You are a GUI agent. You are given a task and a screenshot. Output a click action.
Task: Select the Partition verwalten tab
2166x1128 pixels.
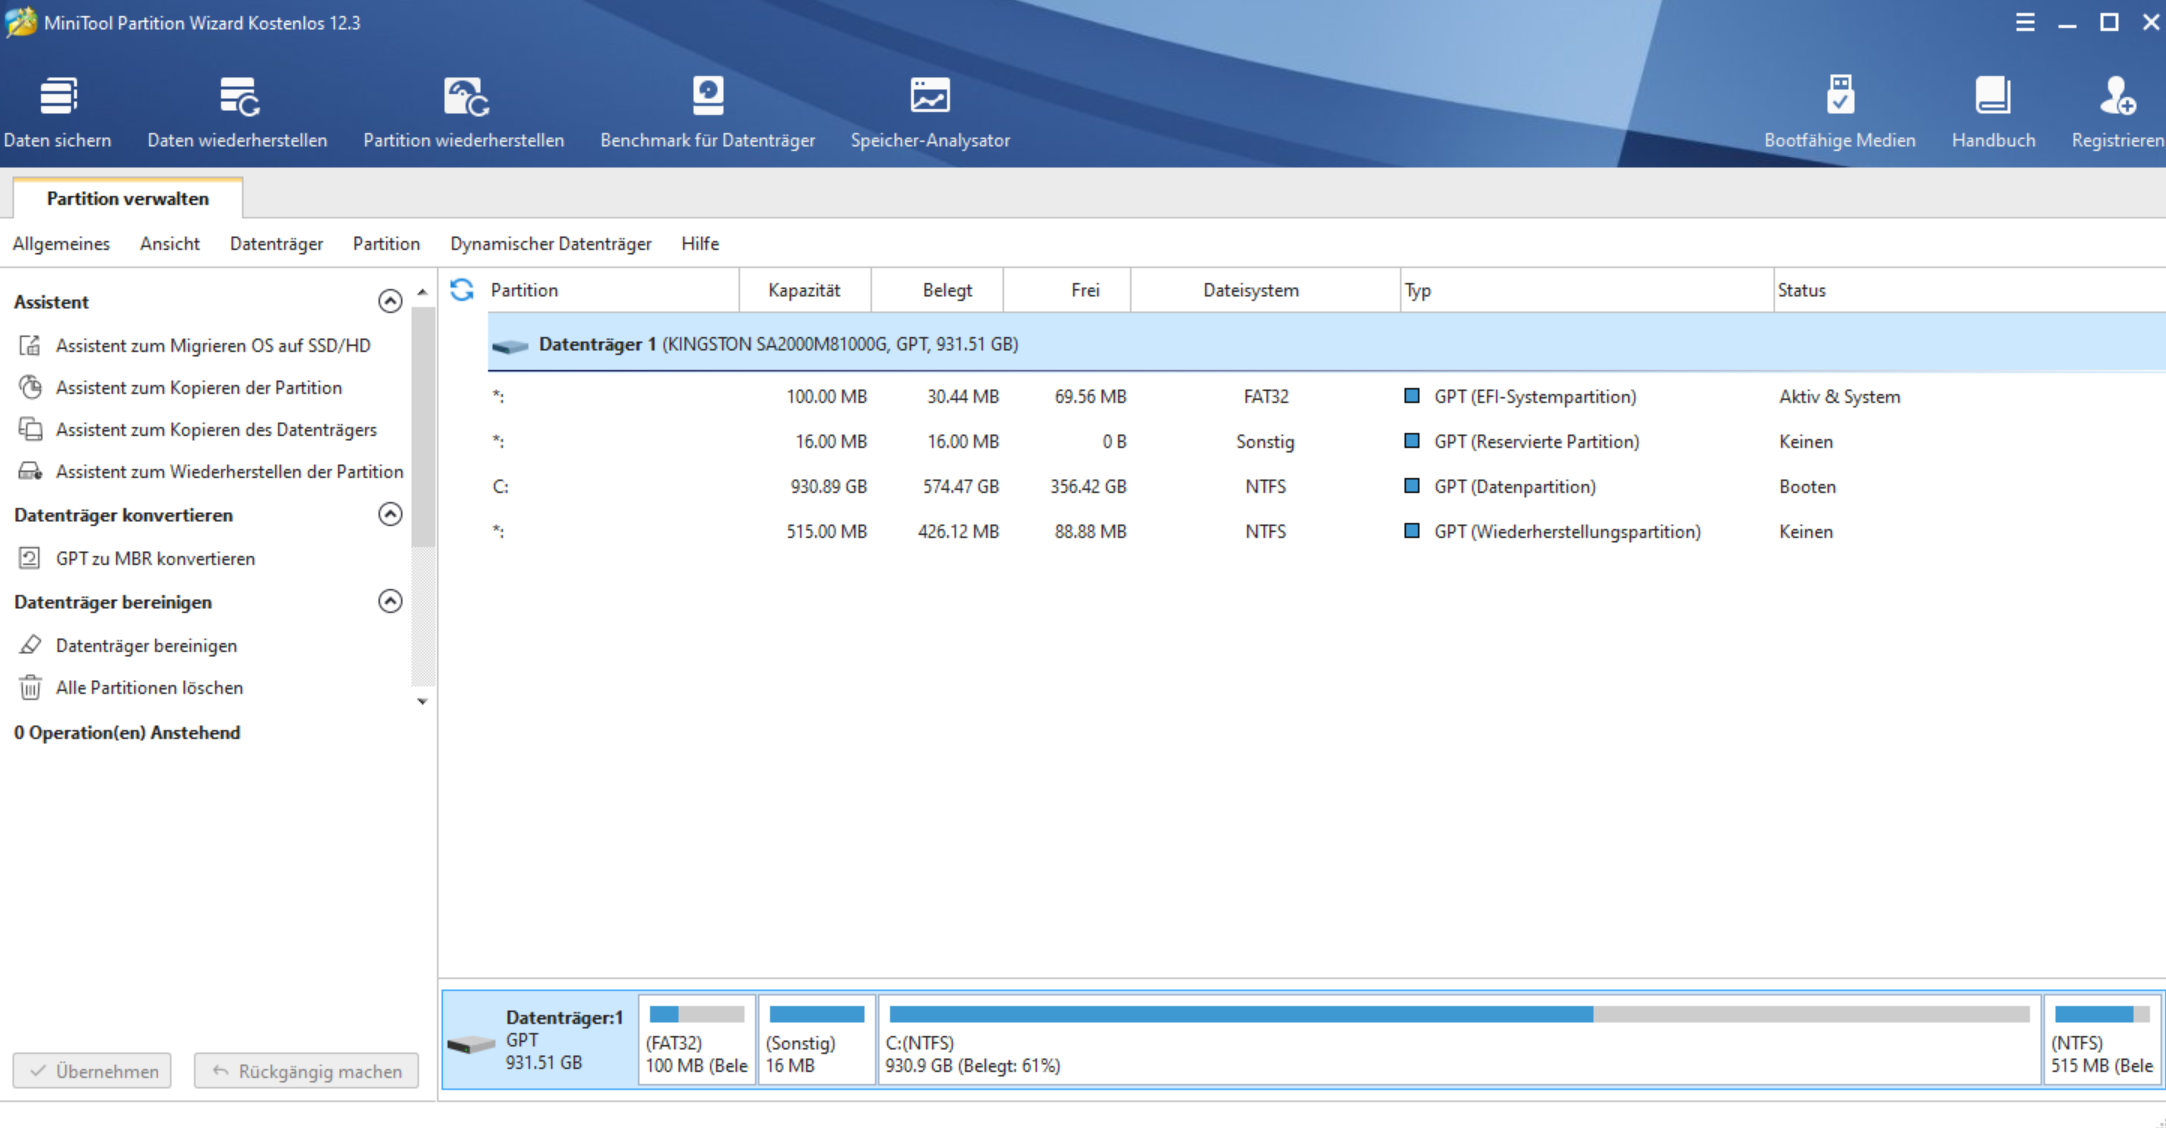(128, 198)
